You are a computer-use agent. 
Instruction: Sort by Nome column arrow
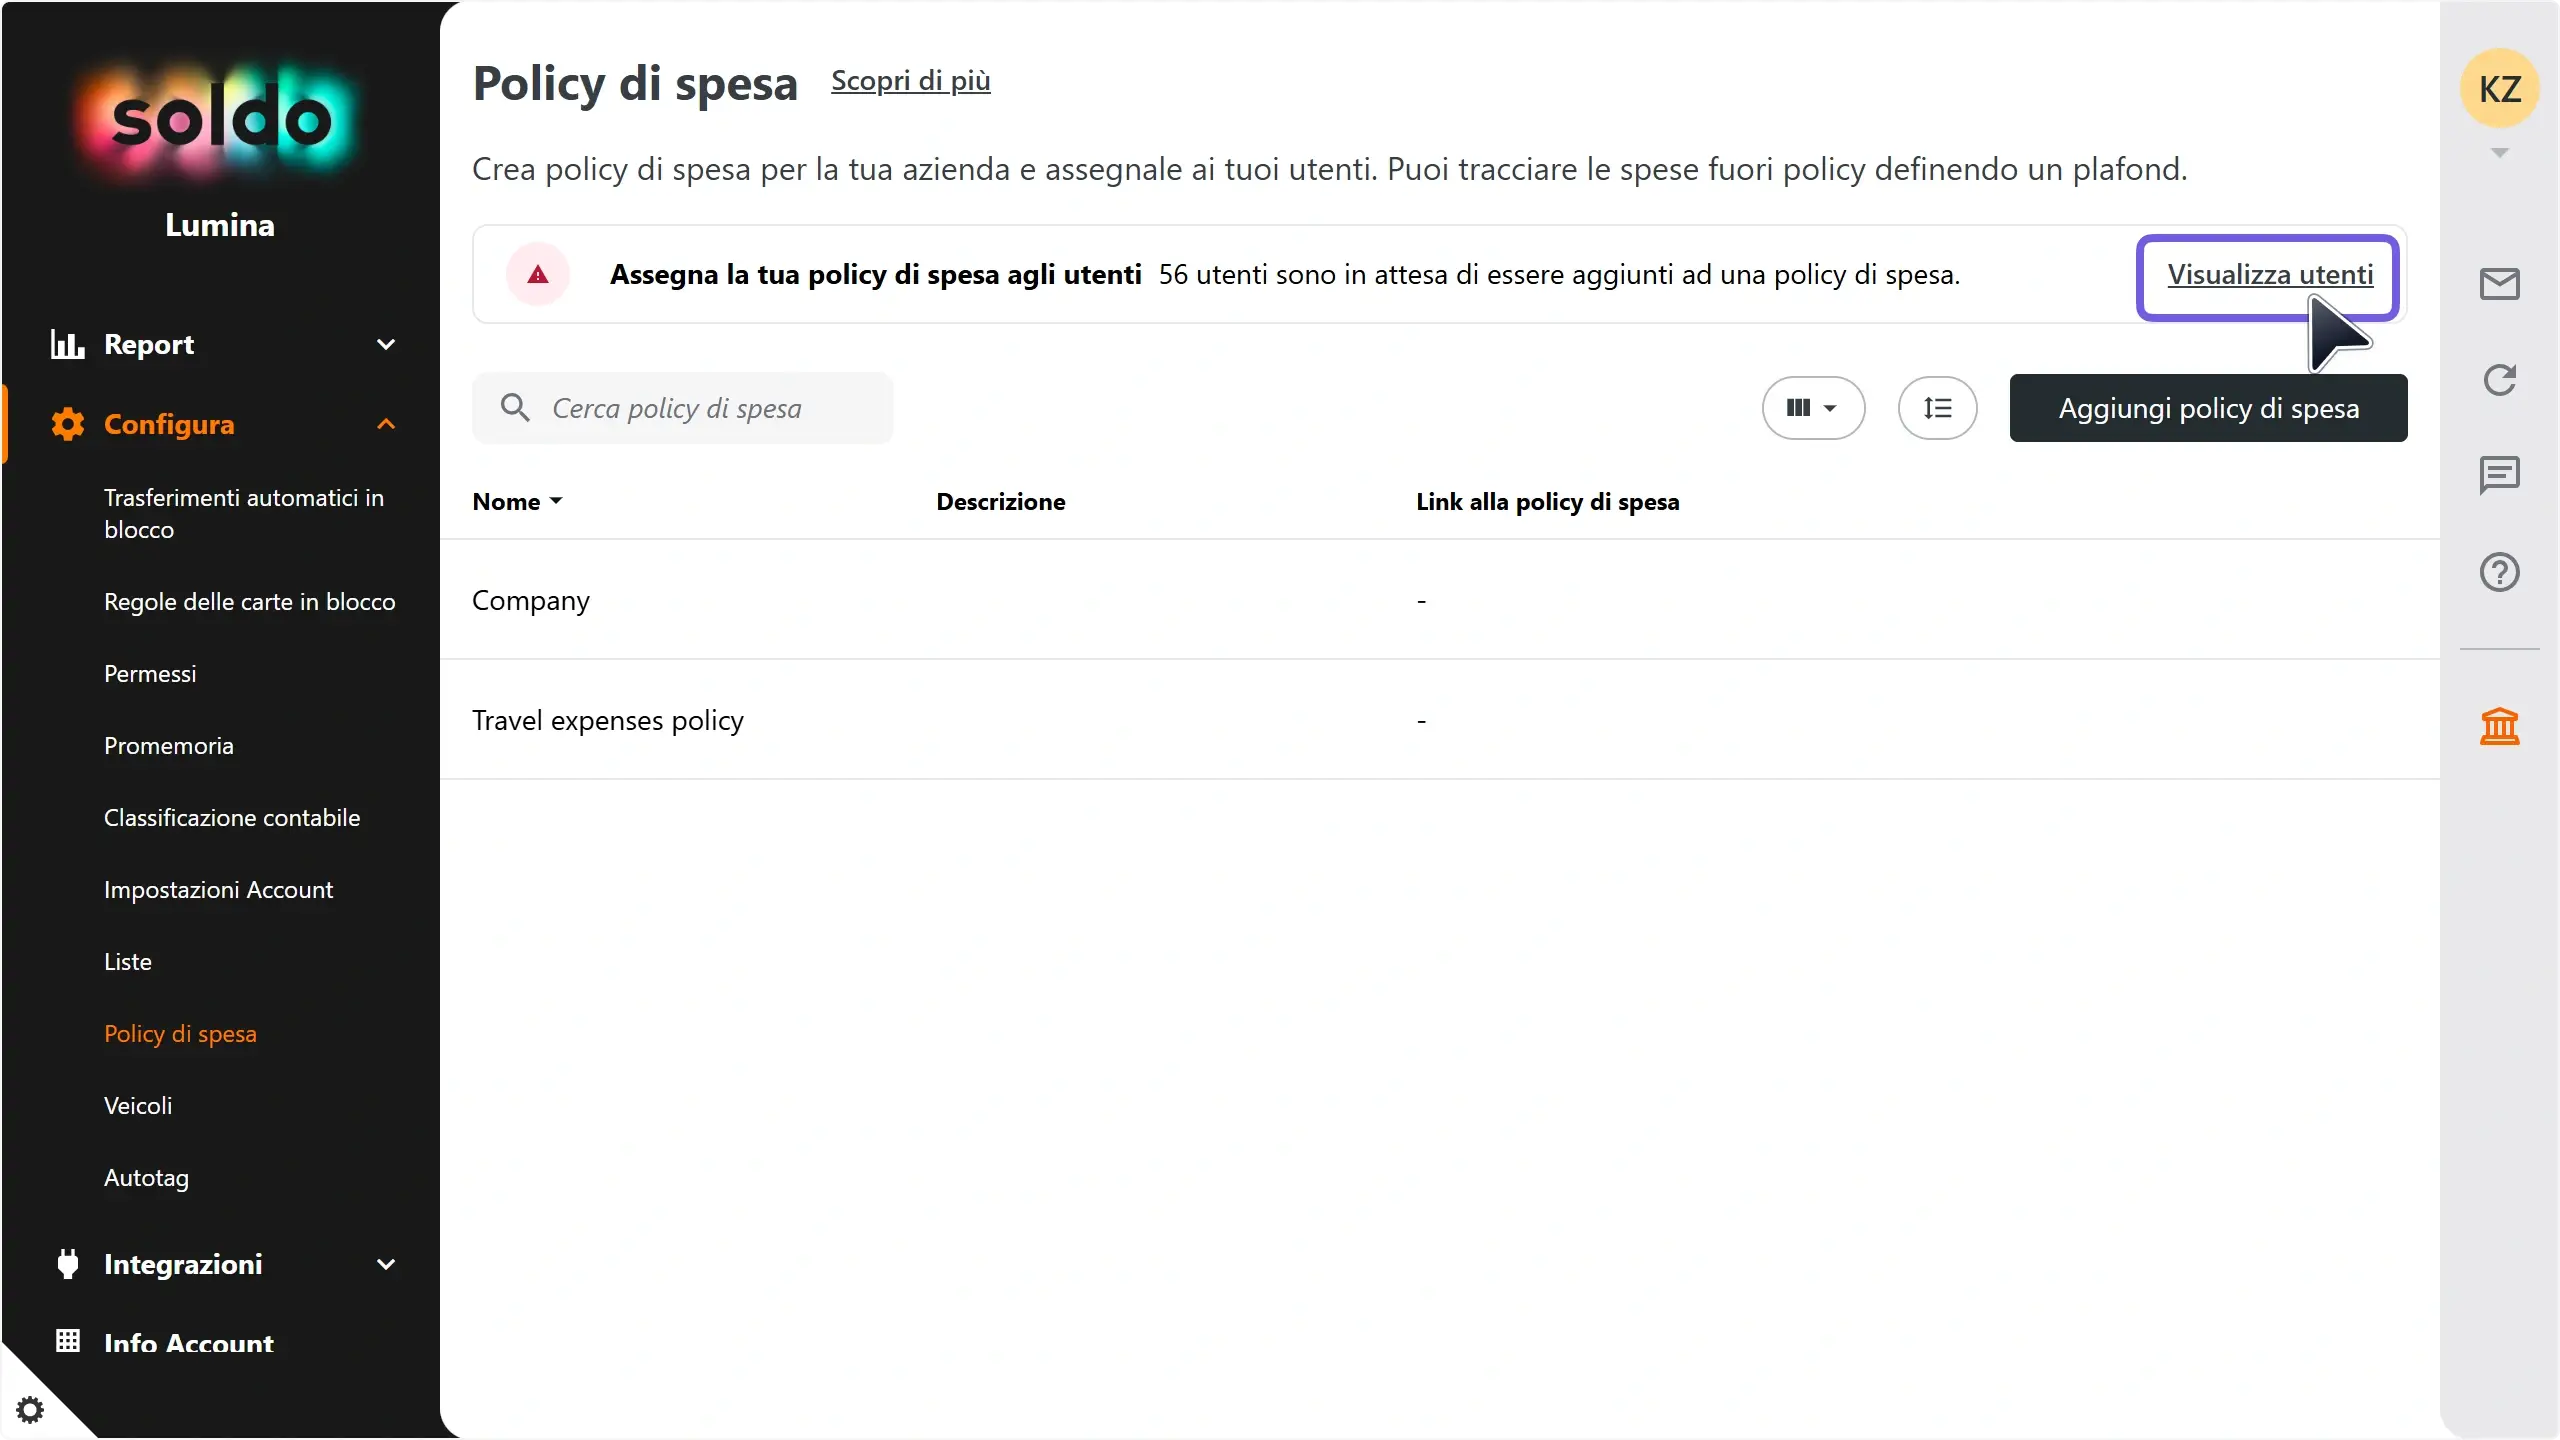pyautogui.click(x=556, y=501)
